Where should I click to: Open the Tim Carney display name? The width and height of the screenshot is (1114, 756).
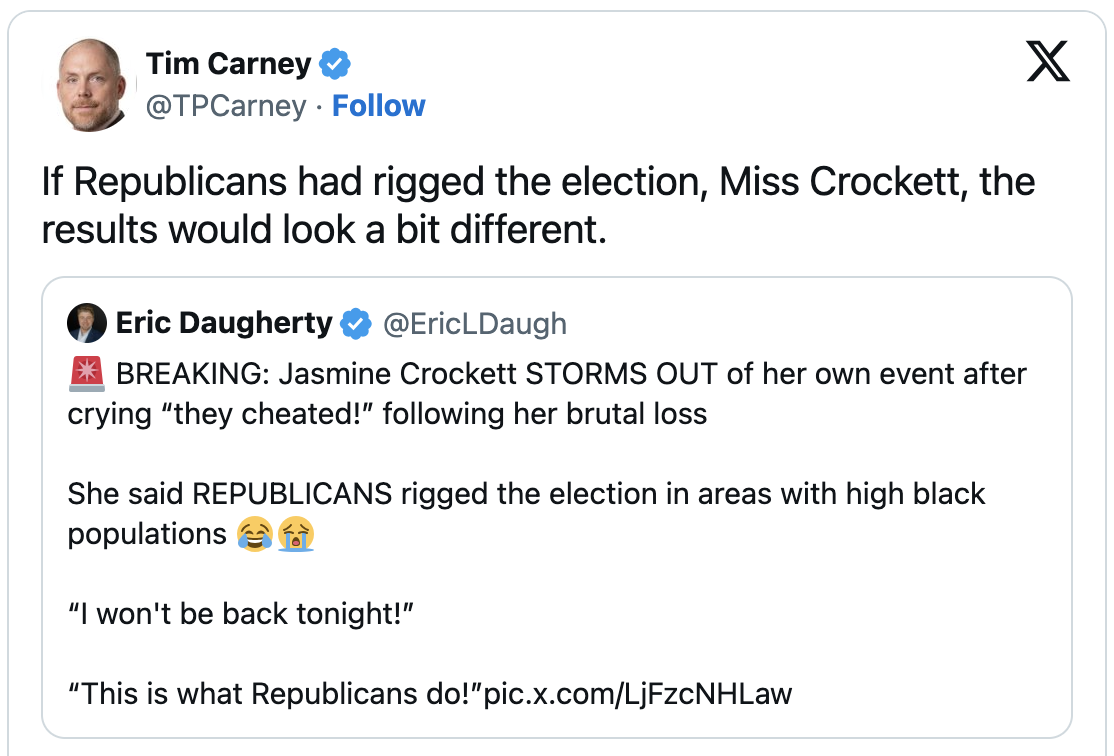pyautogui.click(x=229, y=64)
